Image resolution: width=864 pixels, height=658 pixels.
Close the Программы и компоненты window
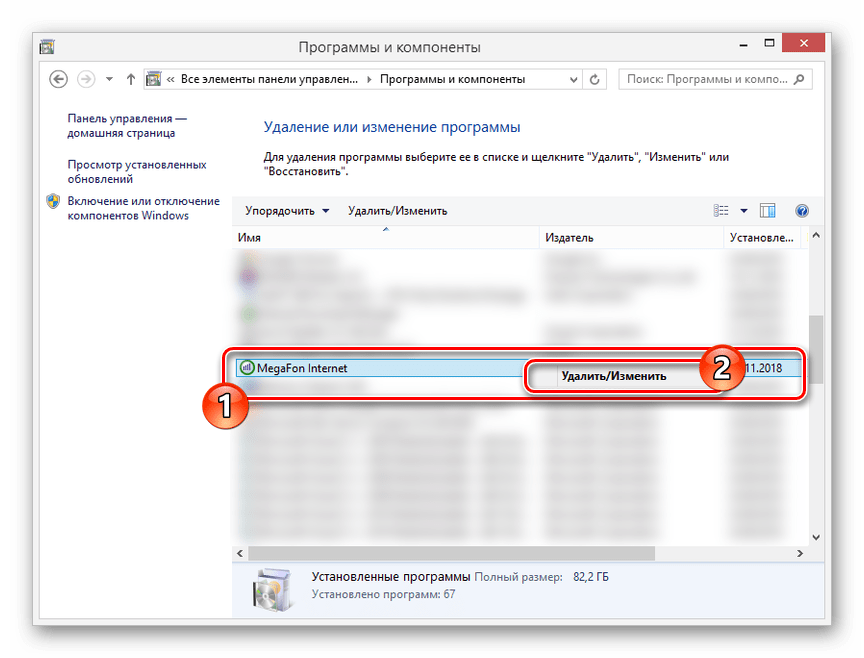click(x=803, y=43)
